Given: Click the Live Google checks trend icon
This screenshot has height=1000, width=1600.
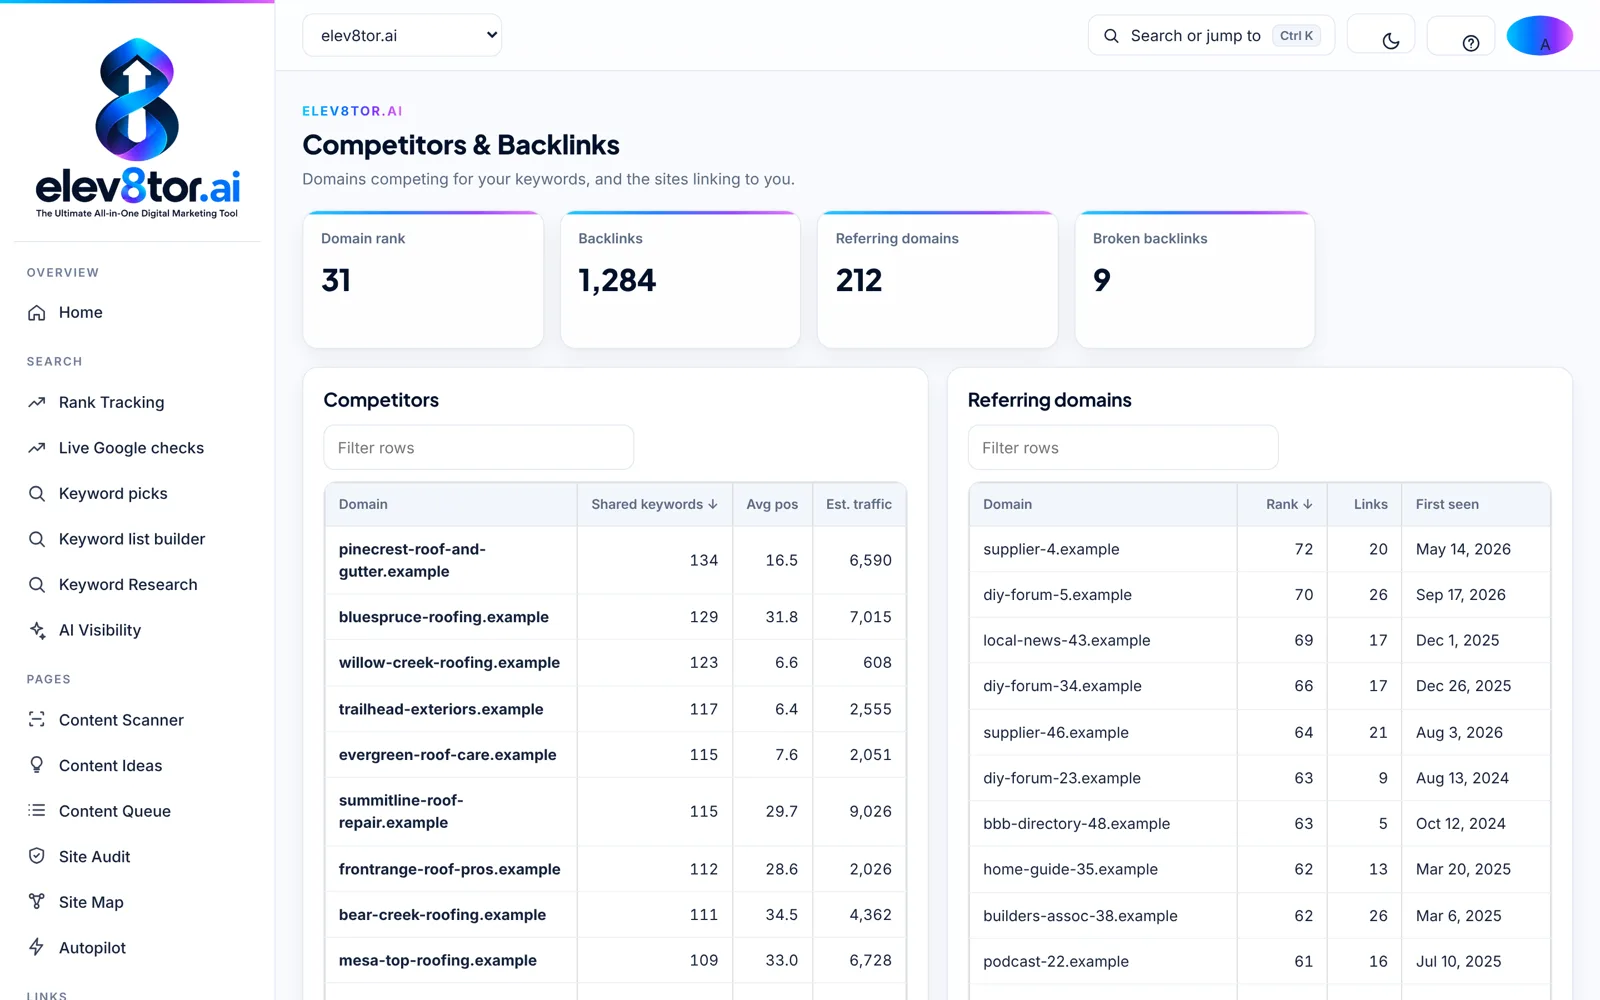Looking at the screenshot, I should (x=37, y=448).
